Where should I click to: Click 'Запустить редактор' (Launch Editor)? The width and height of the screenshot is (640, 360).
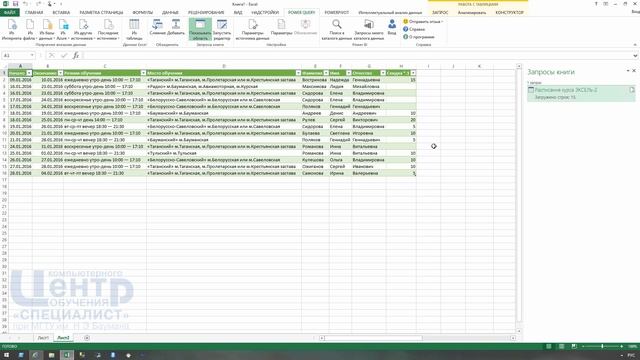[222, 29]
